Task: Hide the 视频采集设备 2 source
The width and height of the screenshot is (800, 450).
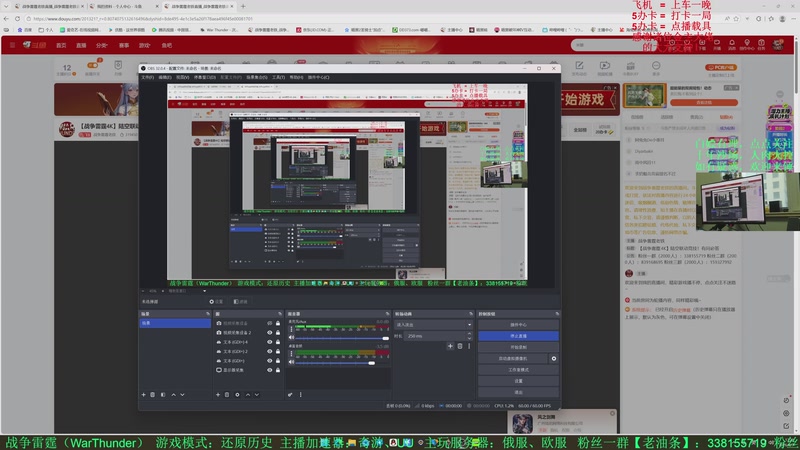Action: [269, 333]
